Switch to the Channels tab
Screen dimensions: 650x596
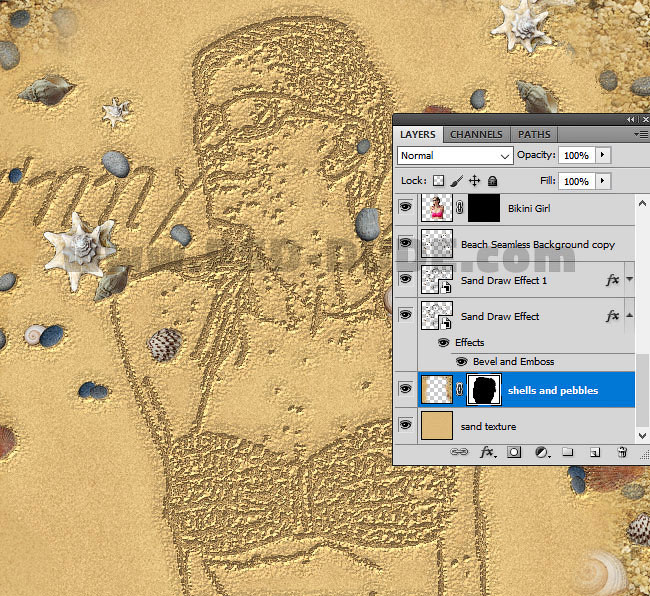click(x=476, y=135)
